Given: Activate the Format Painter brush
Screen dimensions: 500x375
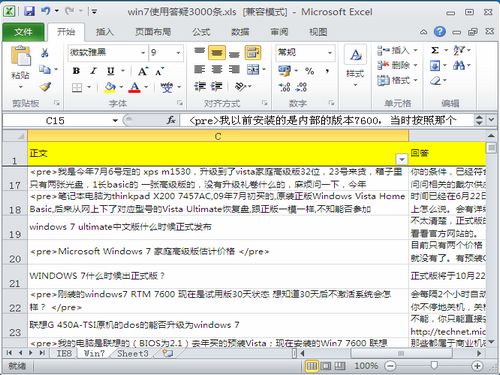Looking at the screenshot, I should point(45,87).
